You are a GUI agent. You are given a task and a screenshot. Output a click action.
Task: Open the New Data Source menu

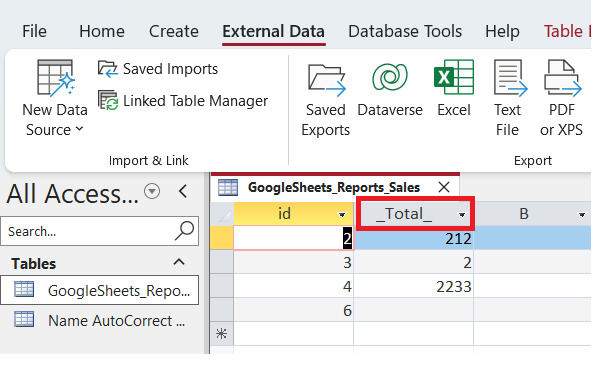pos(55,99)
